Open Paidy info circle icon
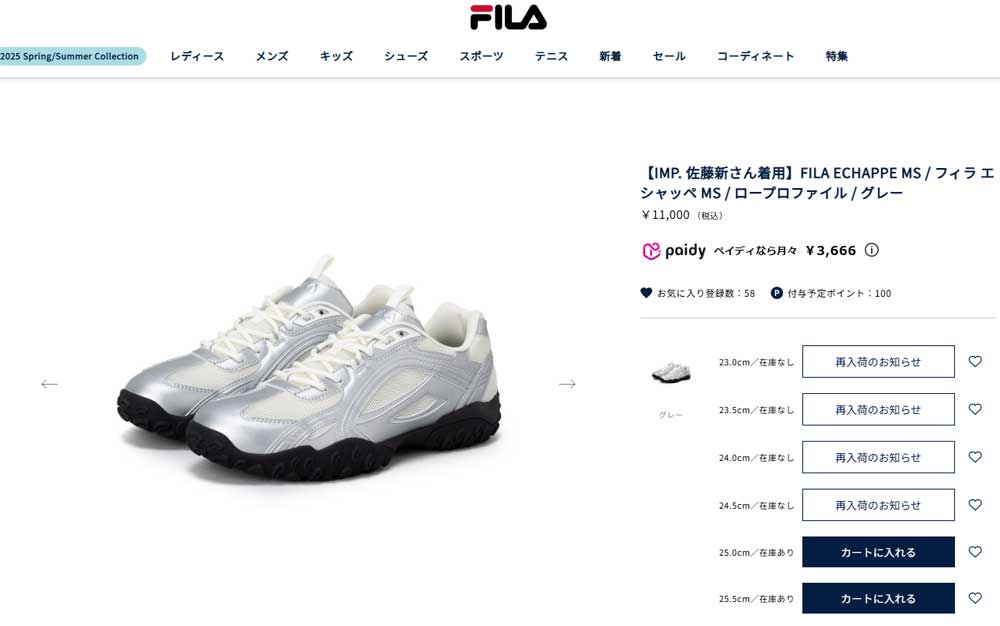The height and width of the screenshot is (626, 1000). pyautogui.click(x=871, y=250)
